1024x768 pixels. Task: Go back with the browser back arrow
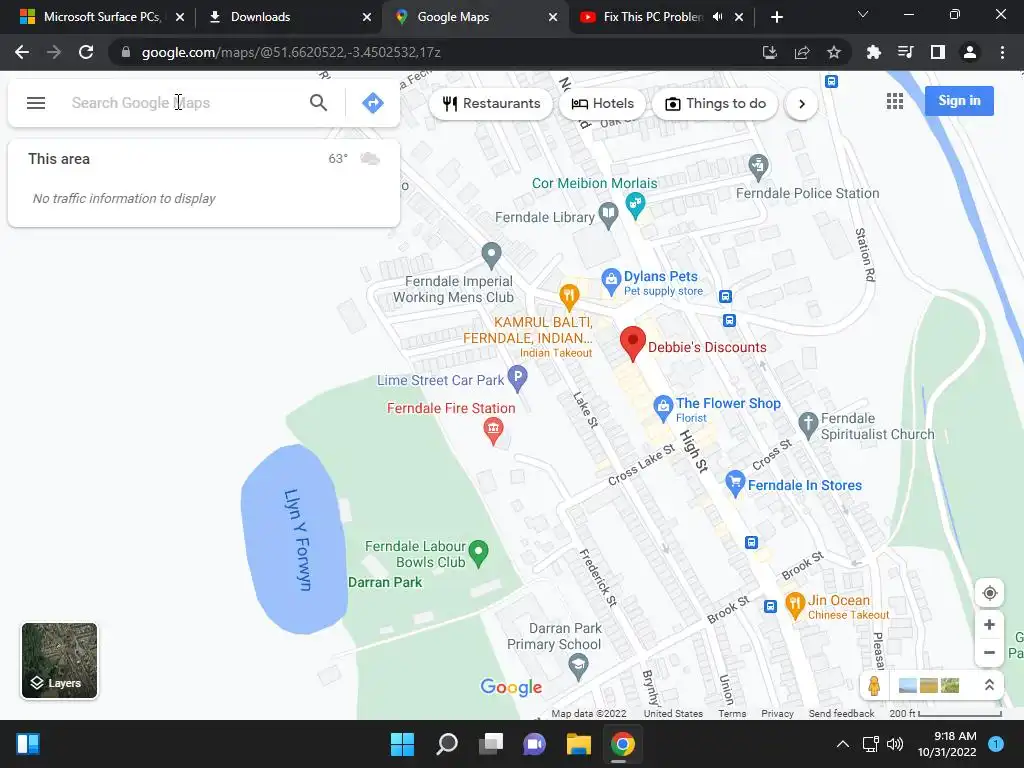[22, 52]
